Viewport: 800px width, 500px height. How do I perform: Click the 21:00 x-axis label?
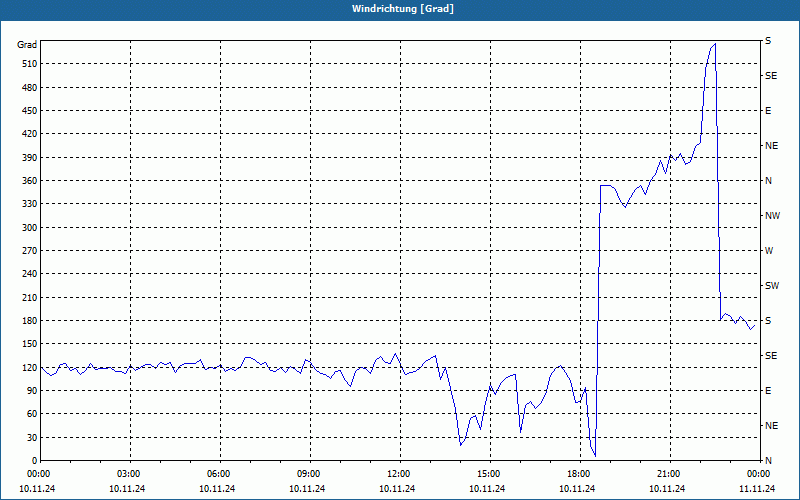670,474
